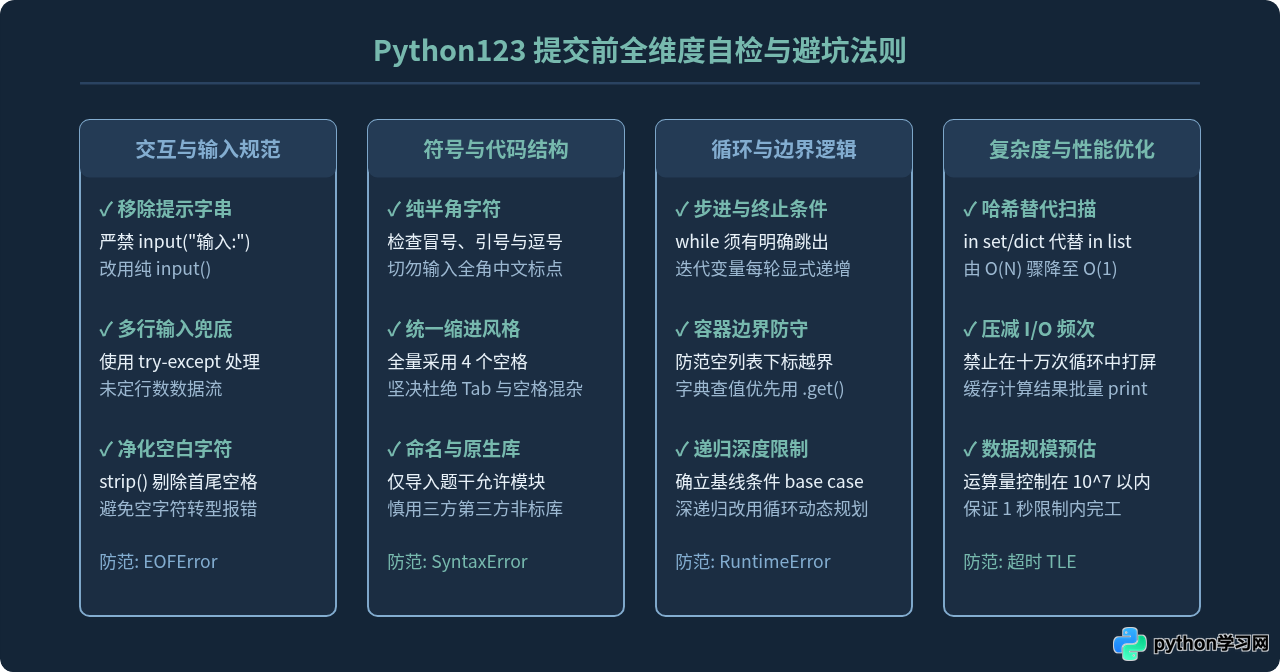Click the checkmark before 数据规模预估
1280x672 pixels.
(x=970, y=449)
